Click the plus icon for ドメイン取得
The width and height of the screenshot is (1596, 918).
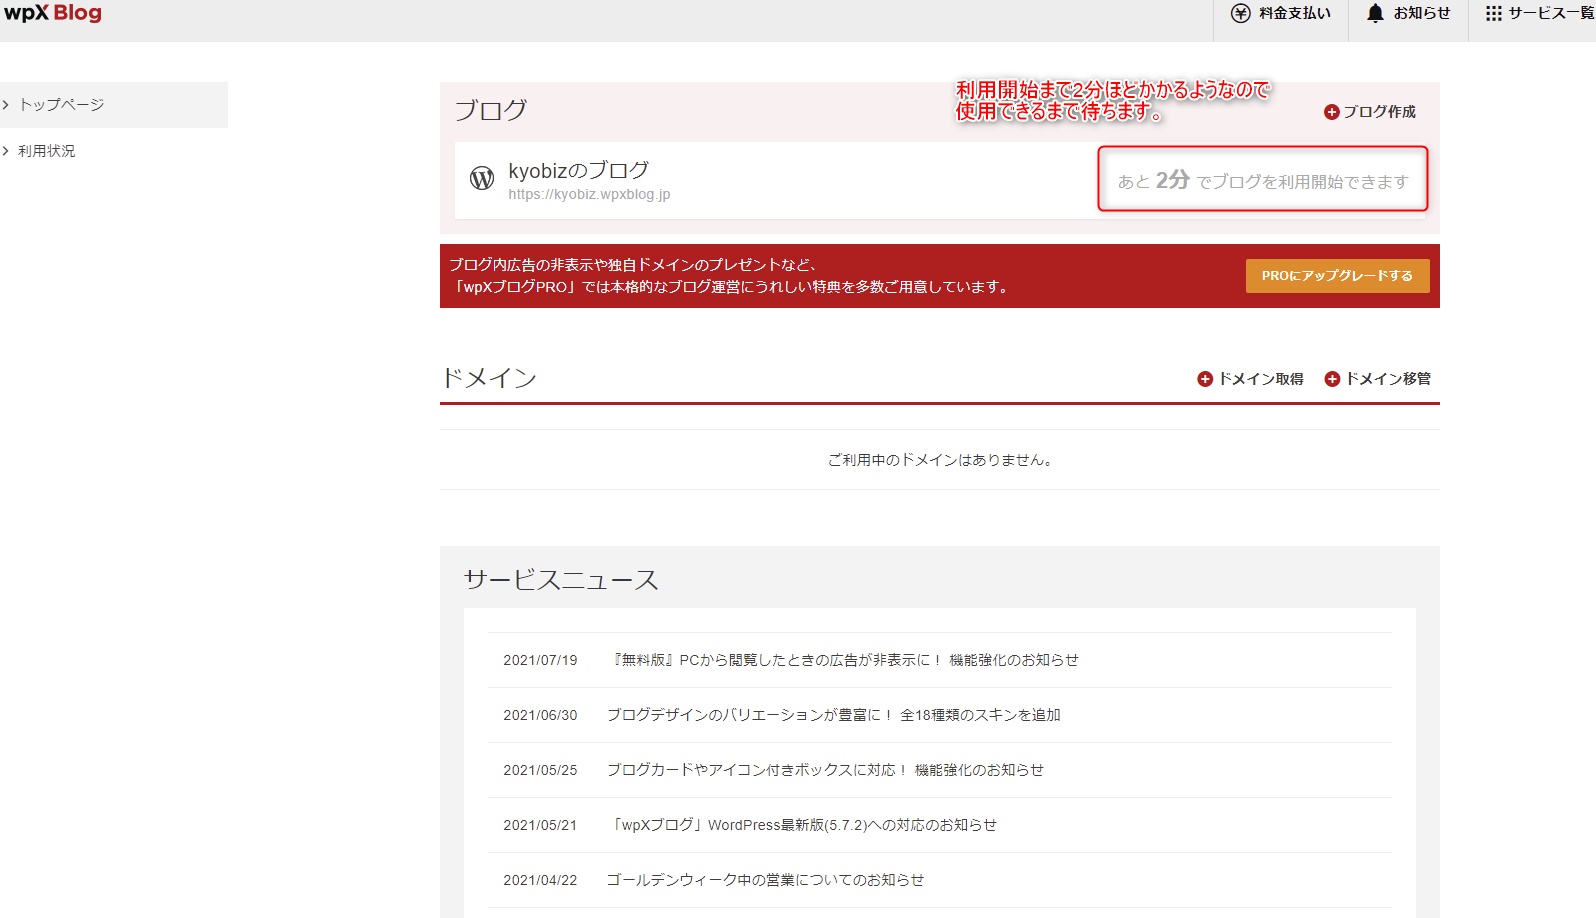(x=1205, y=379)
